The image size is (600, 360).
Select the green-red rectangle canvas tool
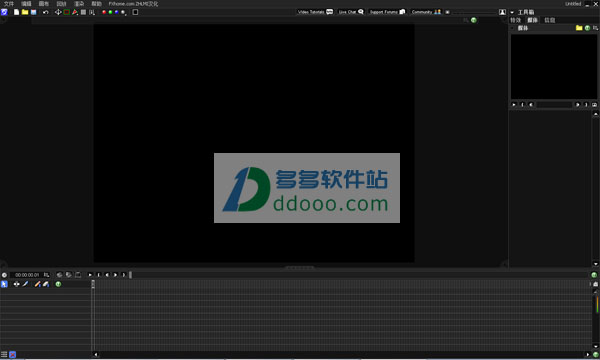[x=67, y=12]
